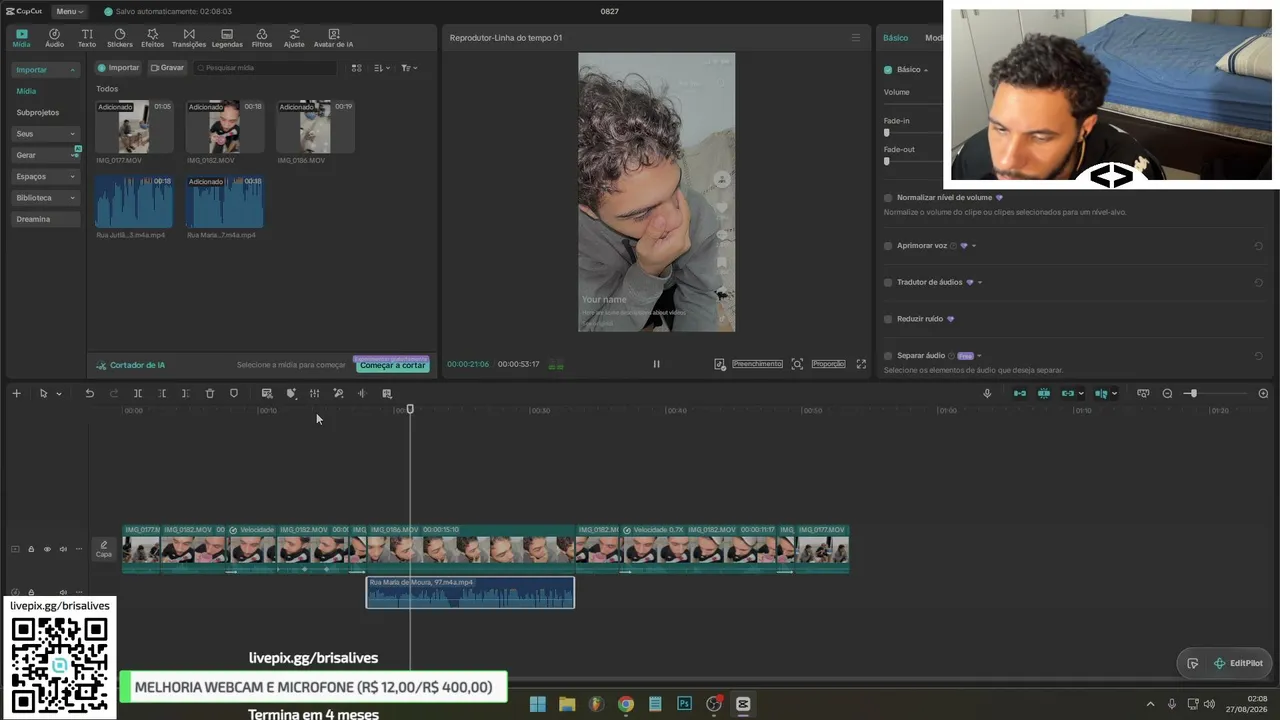Click the timeline add track plus icon
Image resolution: width=1280 pixels, height=720 pixels.
(x=16, y=393)
